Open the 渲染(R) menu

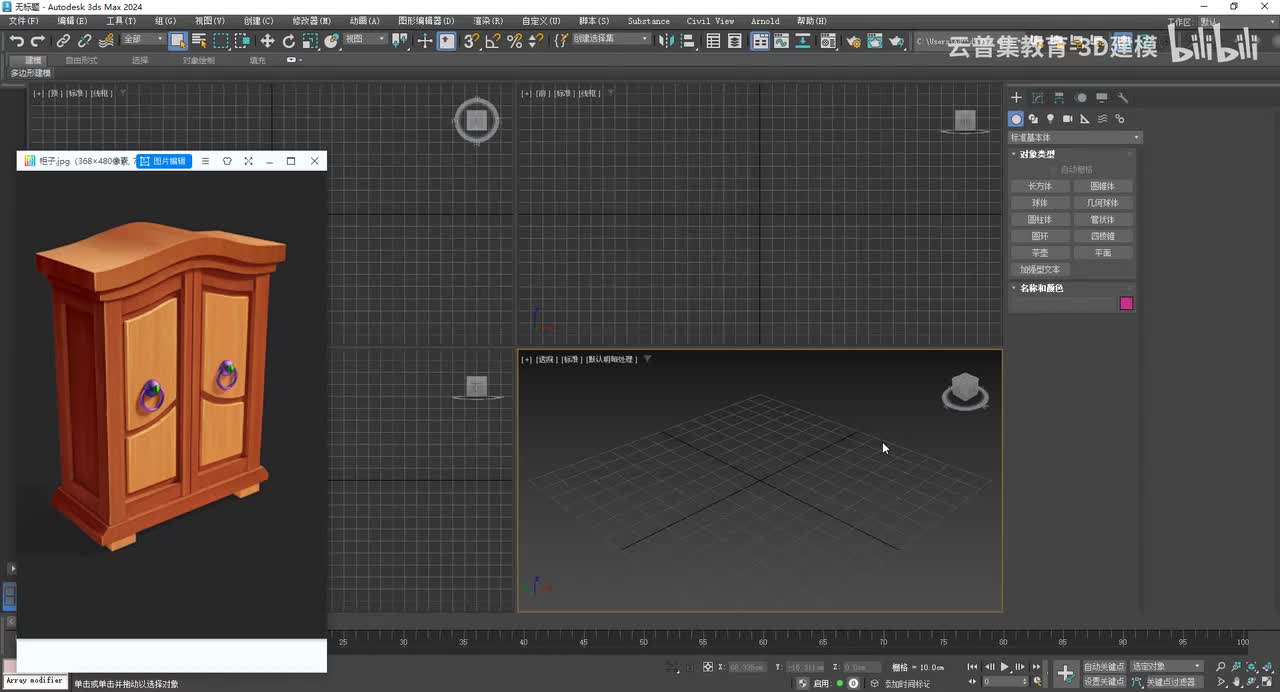coord(488,21)
